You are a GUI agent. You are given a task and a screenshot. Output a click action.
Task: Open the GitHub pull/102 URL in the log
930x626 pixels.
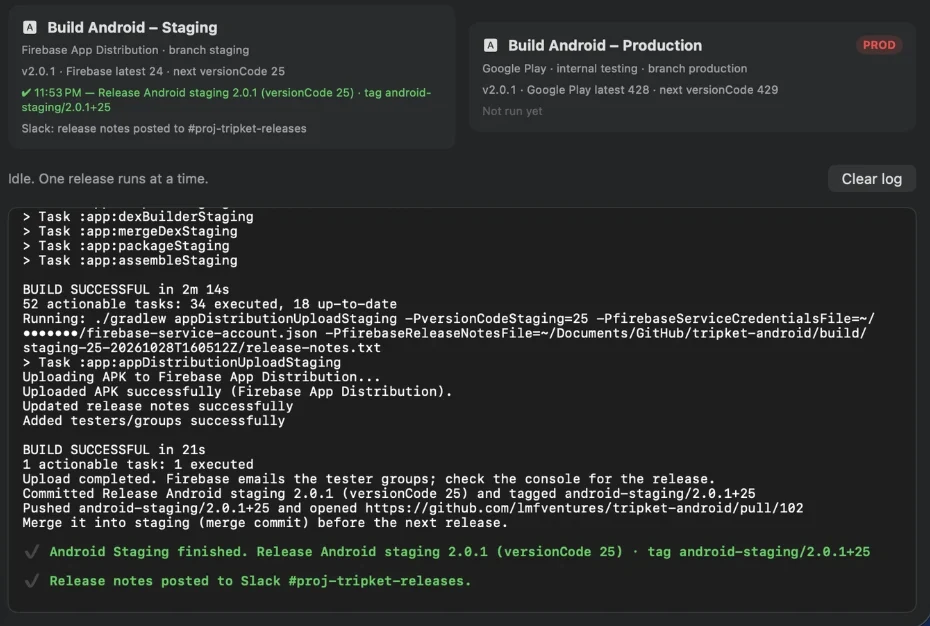[584, 508]
